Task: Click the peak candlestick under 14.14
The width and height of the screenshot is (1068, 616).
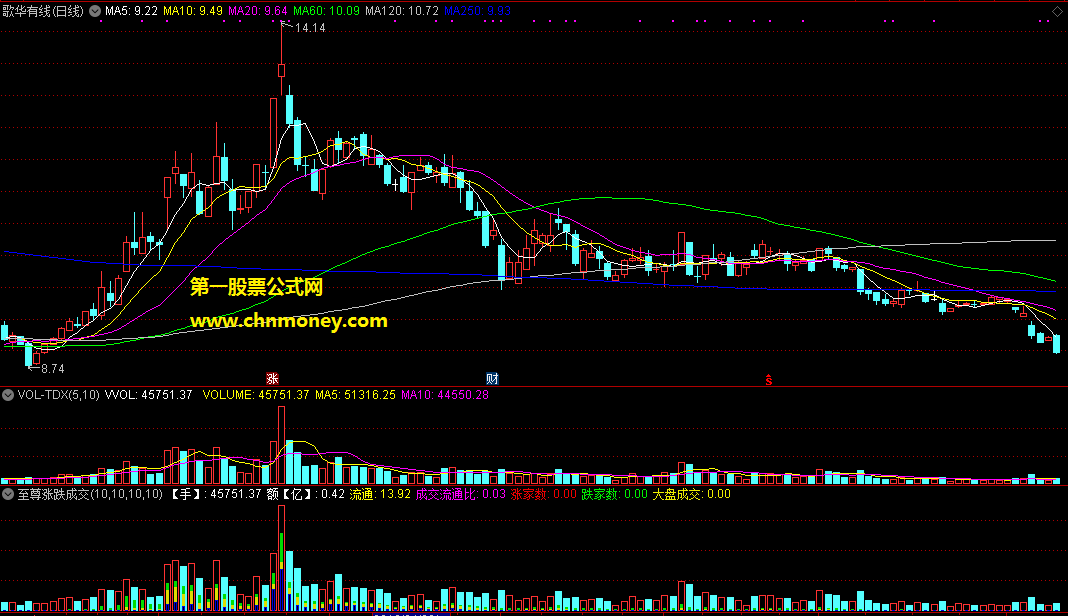Action: [281, 70]
